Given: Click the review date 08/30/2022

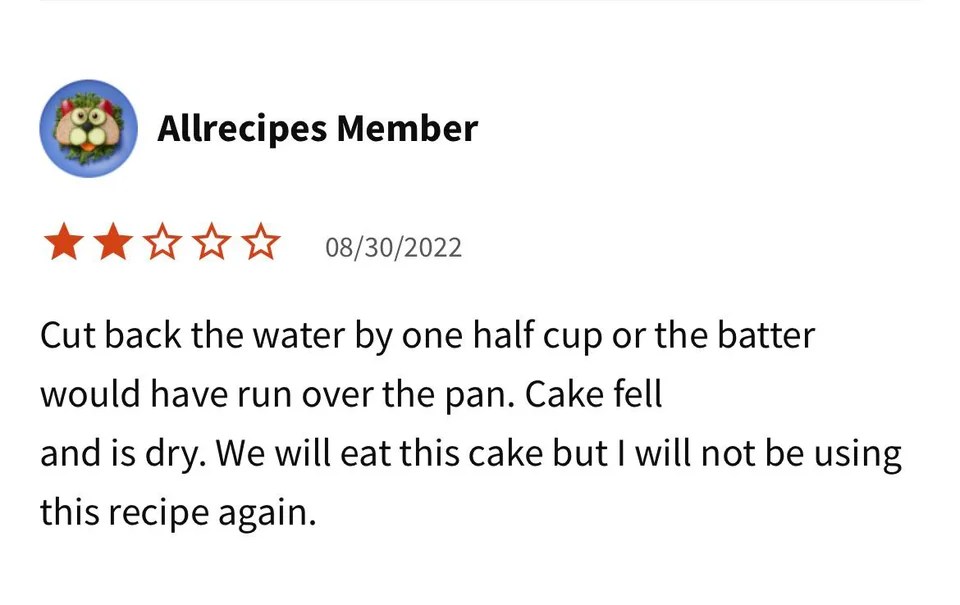Looking at the screenshot, I should 393,247.
